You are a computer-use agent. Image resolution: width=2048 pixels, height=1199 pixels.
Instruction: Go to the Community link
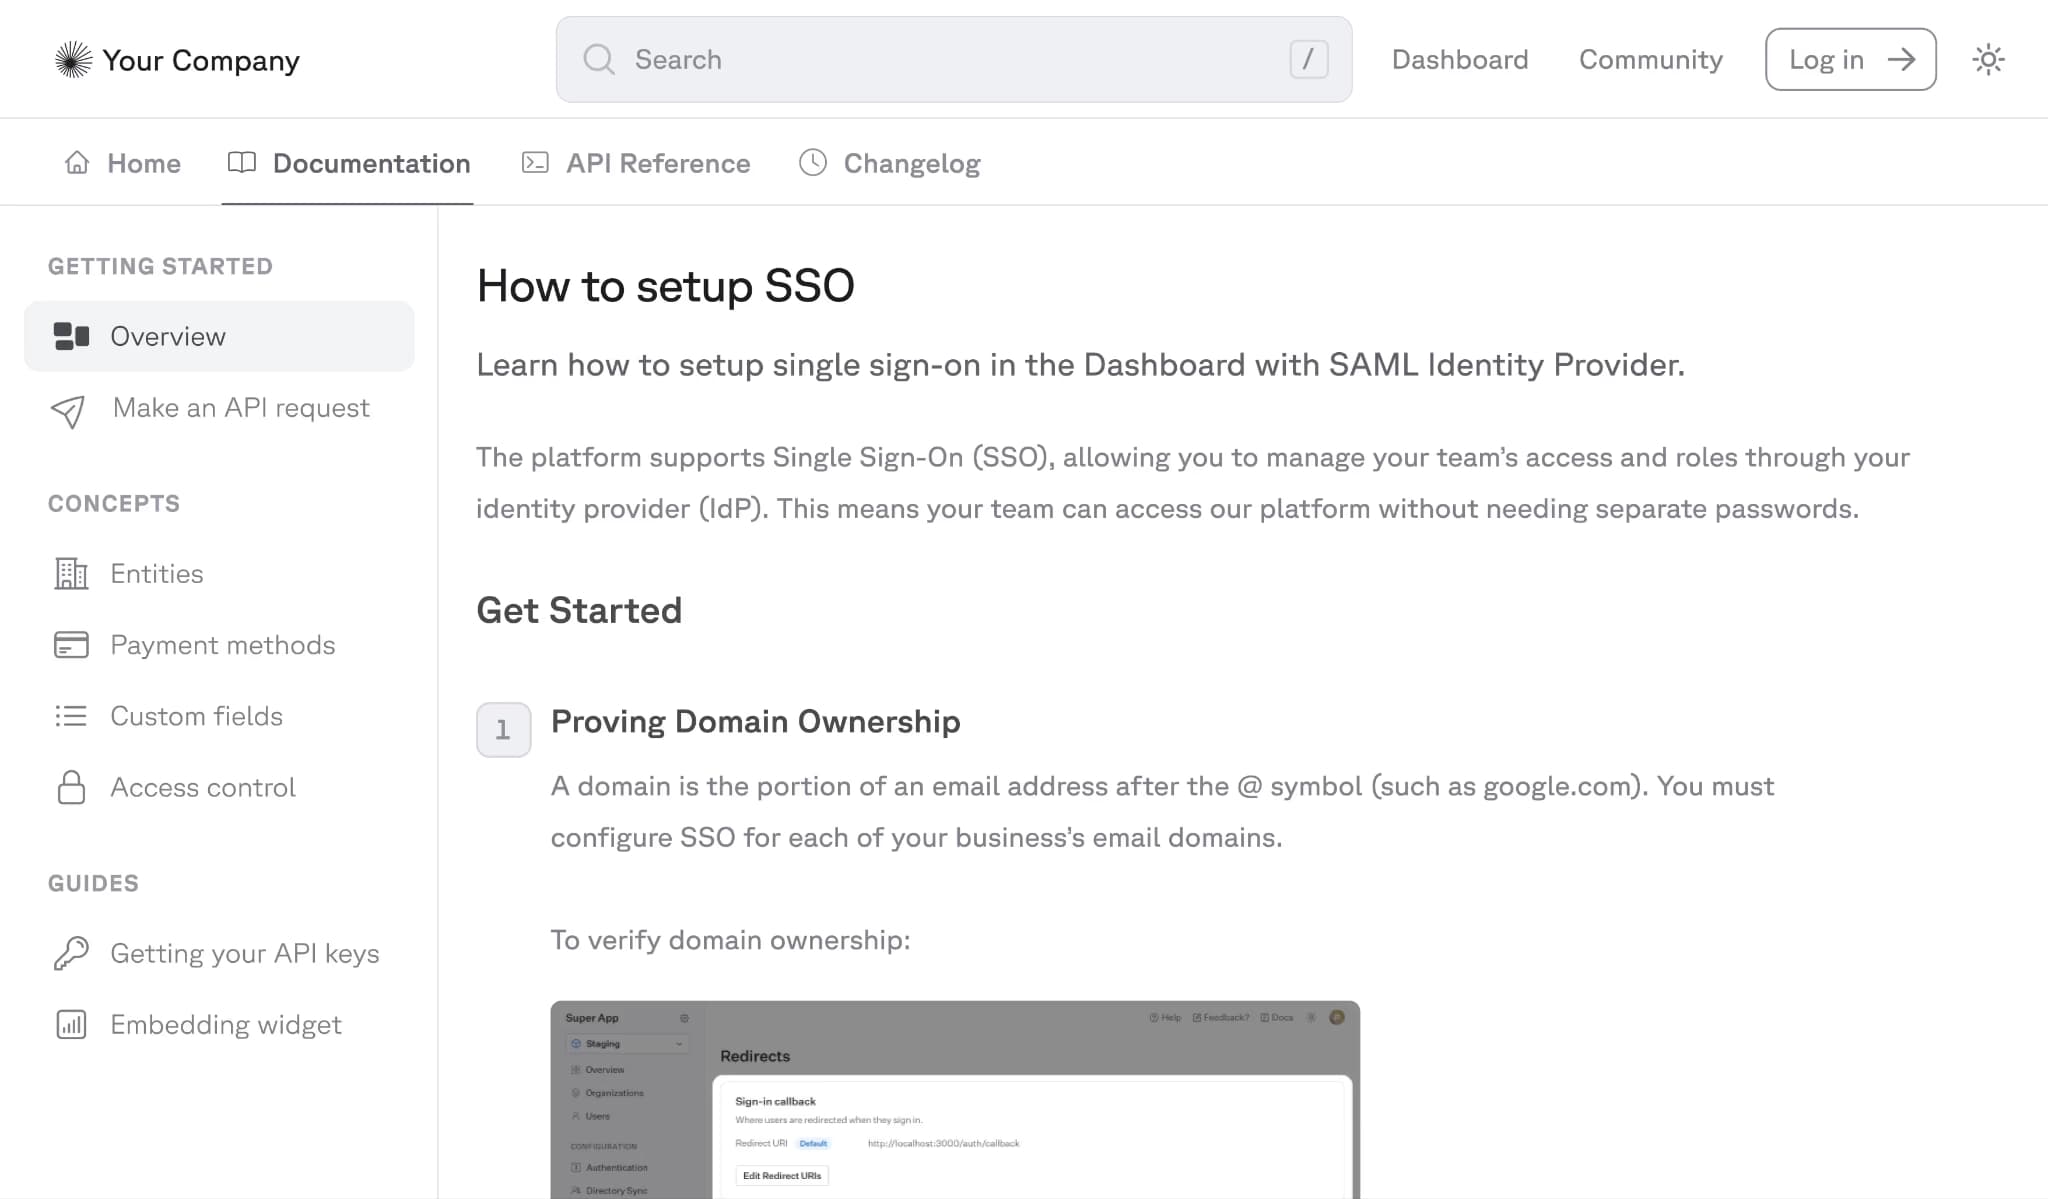click(x=1650, y=60)
